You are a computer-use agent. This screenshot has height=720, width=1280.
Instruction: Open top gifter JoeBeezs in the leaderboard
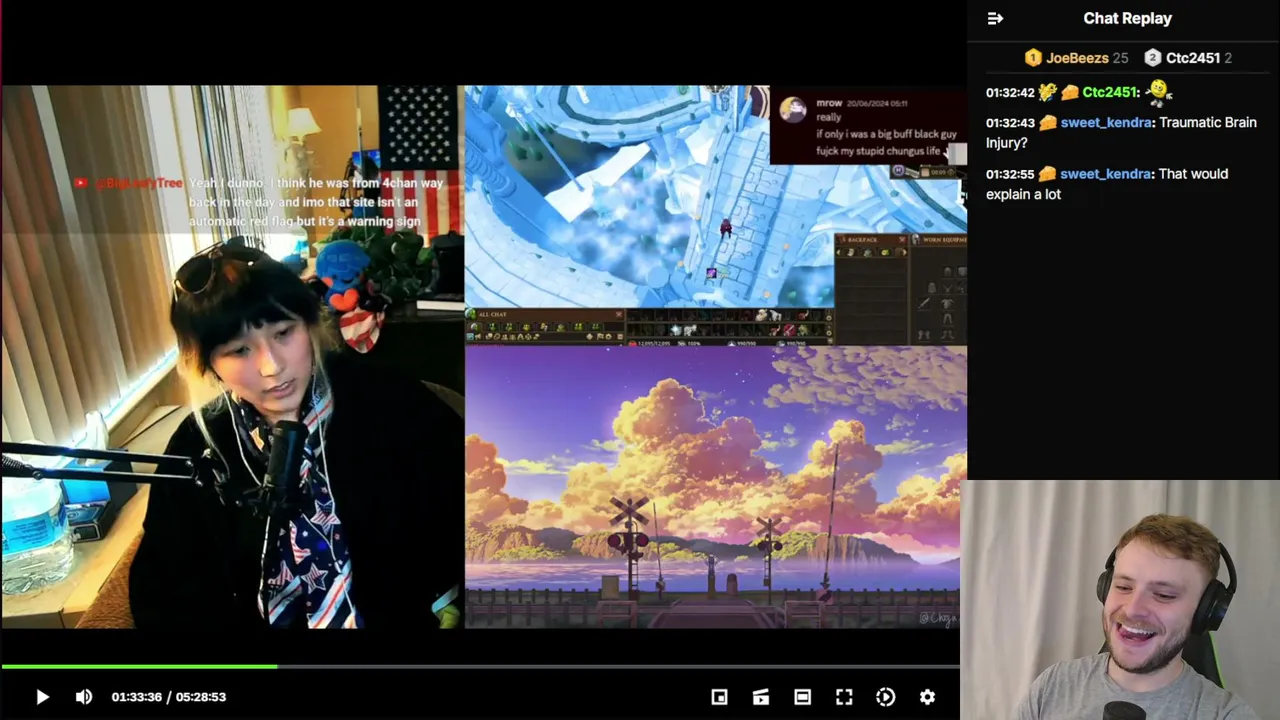coord(1078,58)
